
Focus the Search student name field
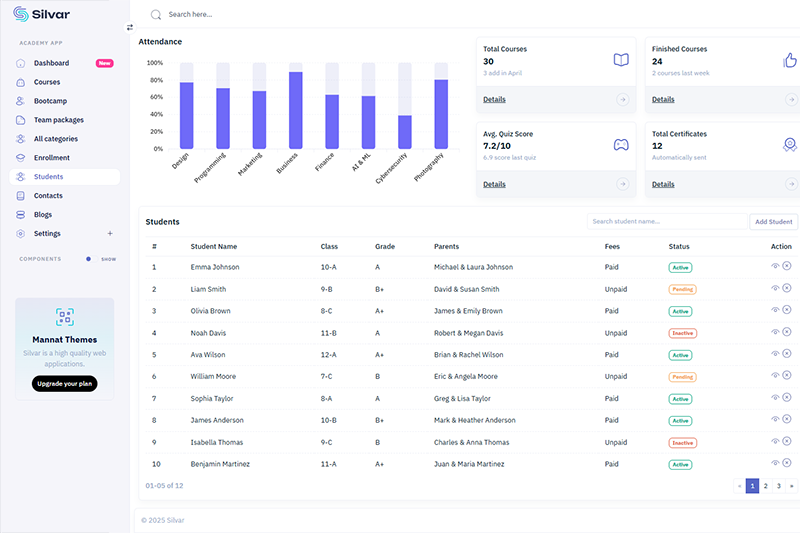666,222
